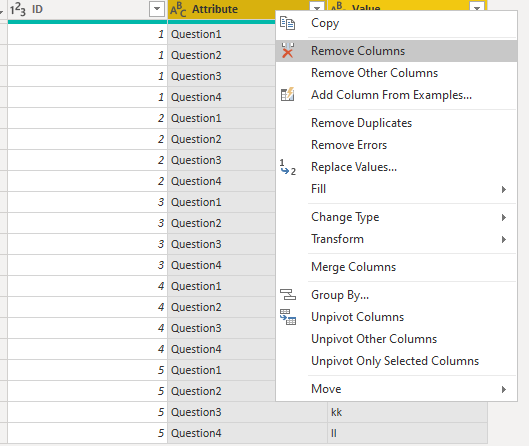Open the Fill menu item
Screen dimensions: 529x446
point(396,189)
